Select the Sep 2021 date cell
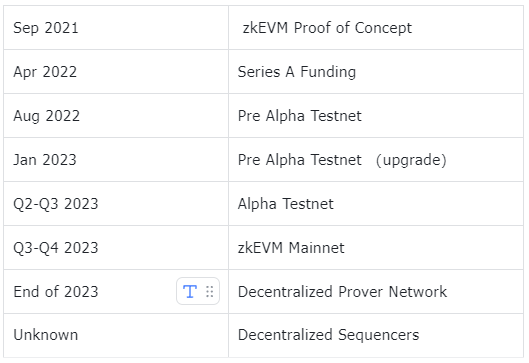This screenshot has height=363, width=529. coord(116,28)
